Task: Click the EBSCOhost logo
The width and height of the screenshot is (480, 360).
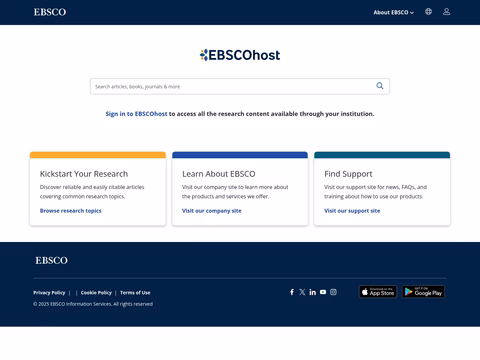Action: 240,55
